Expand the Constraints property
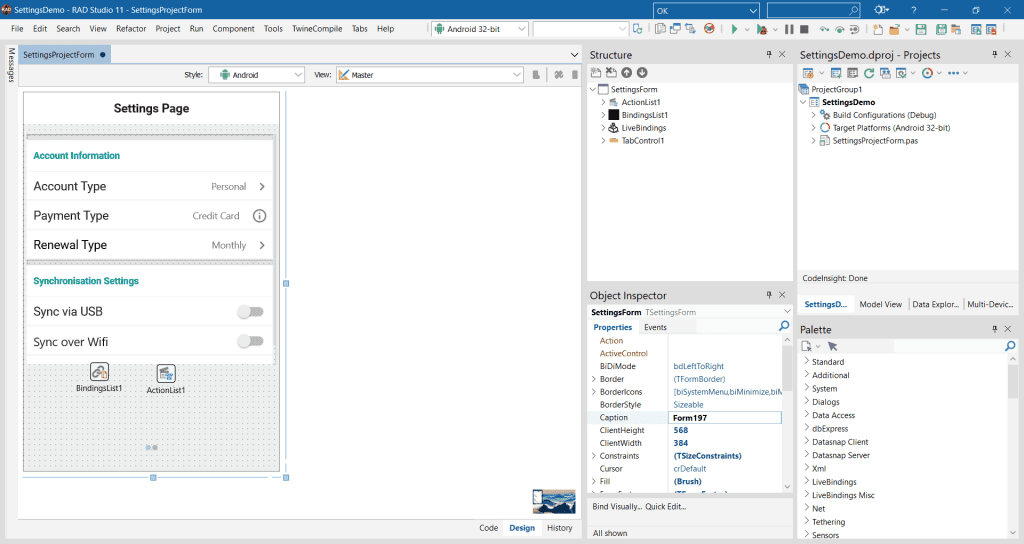1024x544 pixels. pyautogui.click(x=594, y=456)
